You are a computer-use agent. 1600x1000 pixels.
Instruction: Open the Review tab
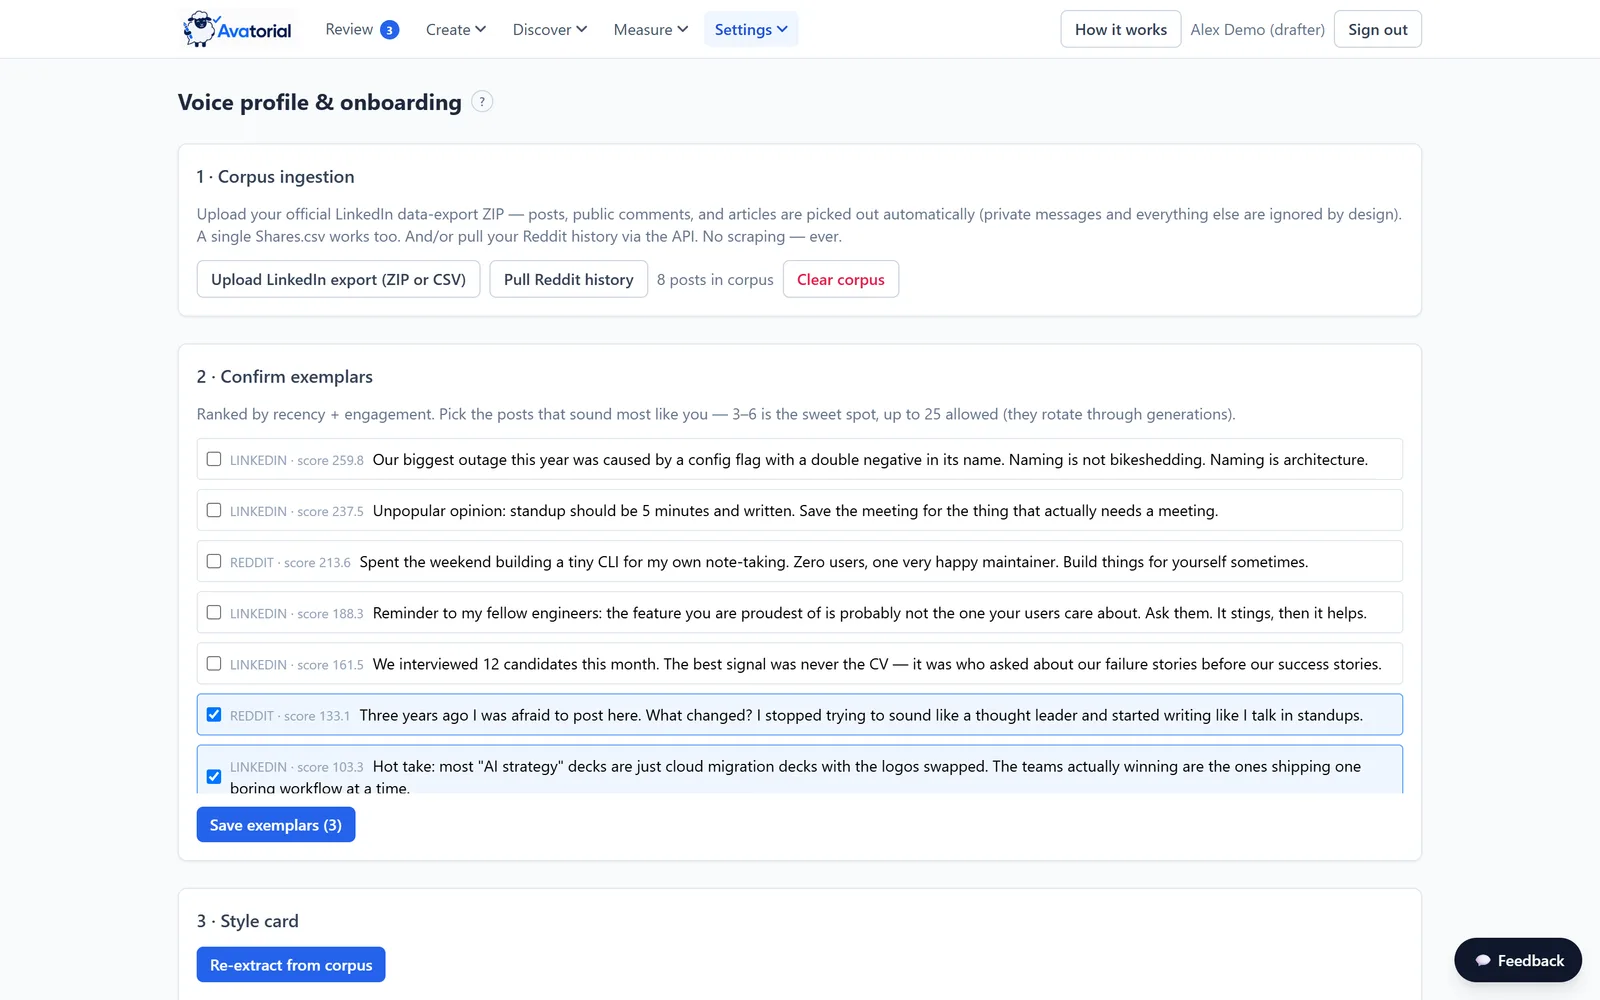(361, 29)
